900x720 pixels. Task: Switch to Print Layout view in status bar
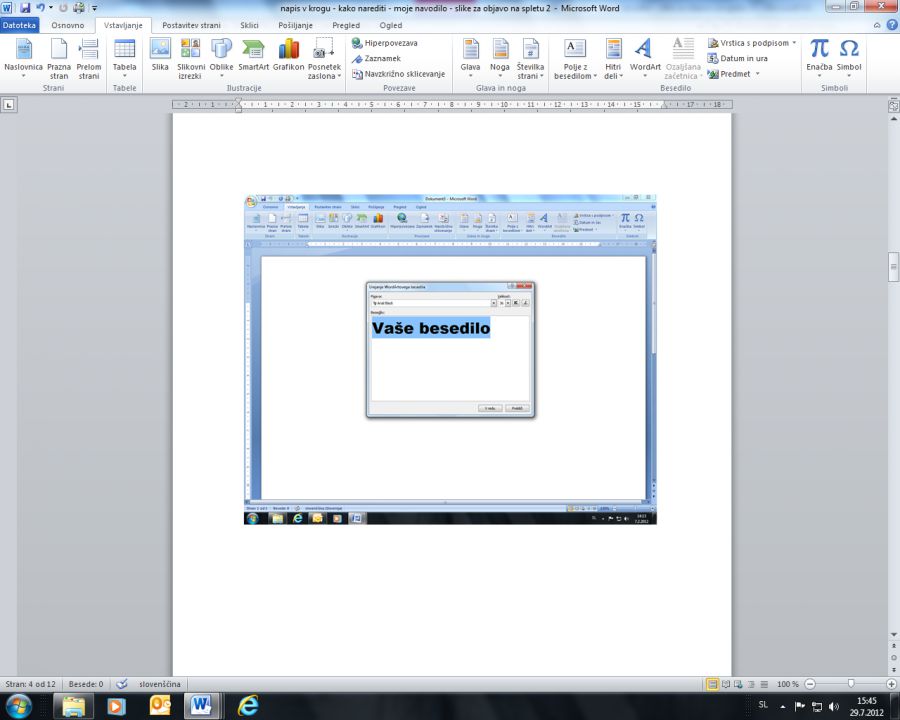click(712, 684)
